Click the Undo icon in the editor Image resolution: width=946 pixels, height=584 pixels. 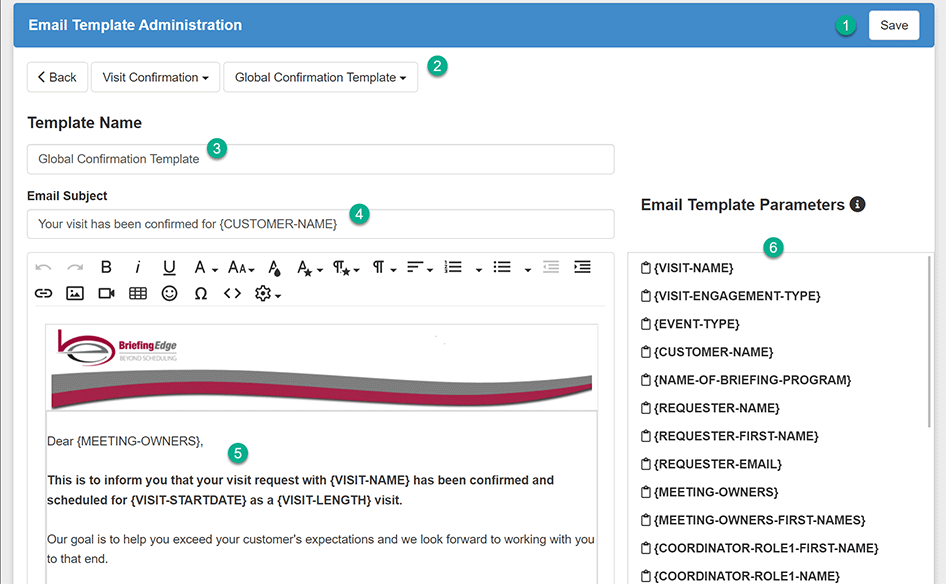(41, 266)
